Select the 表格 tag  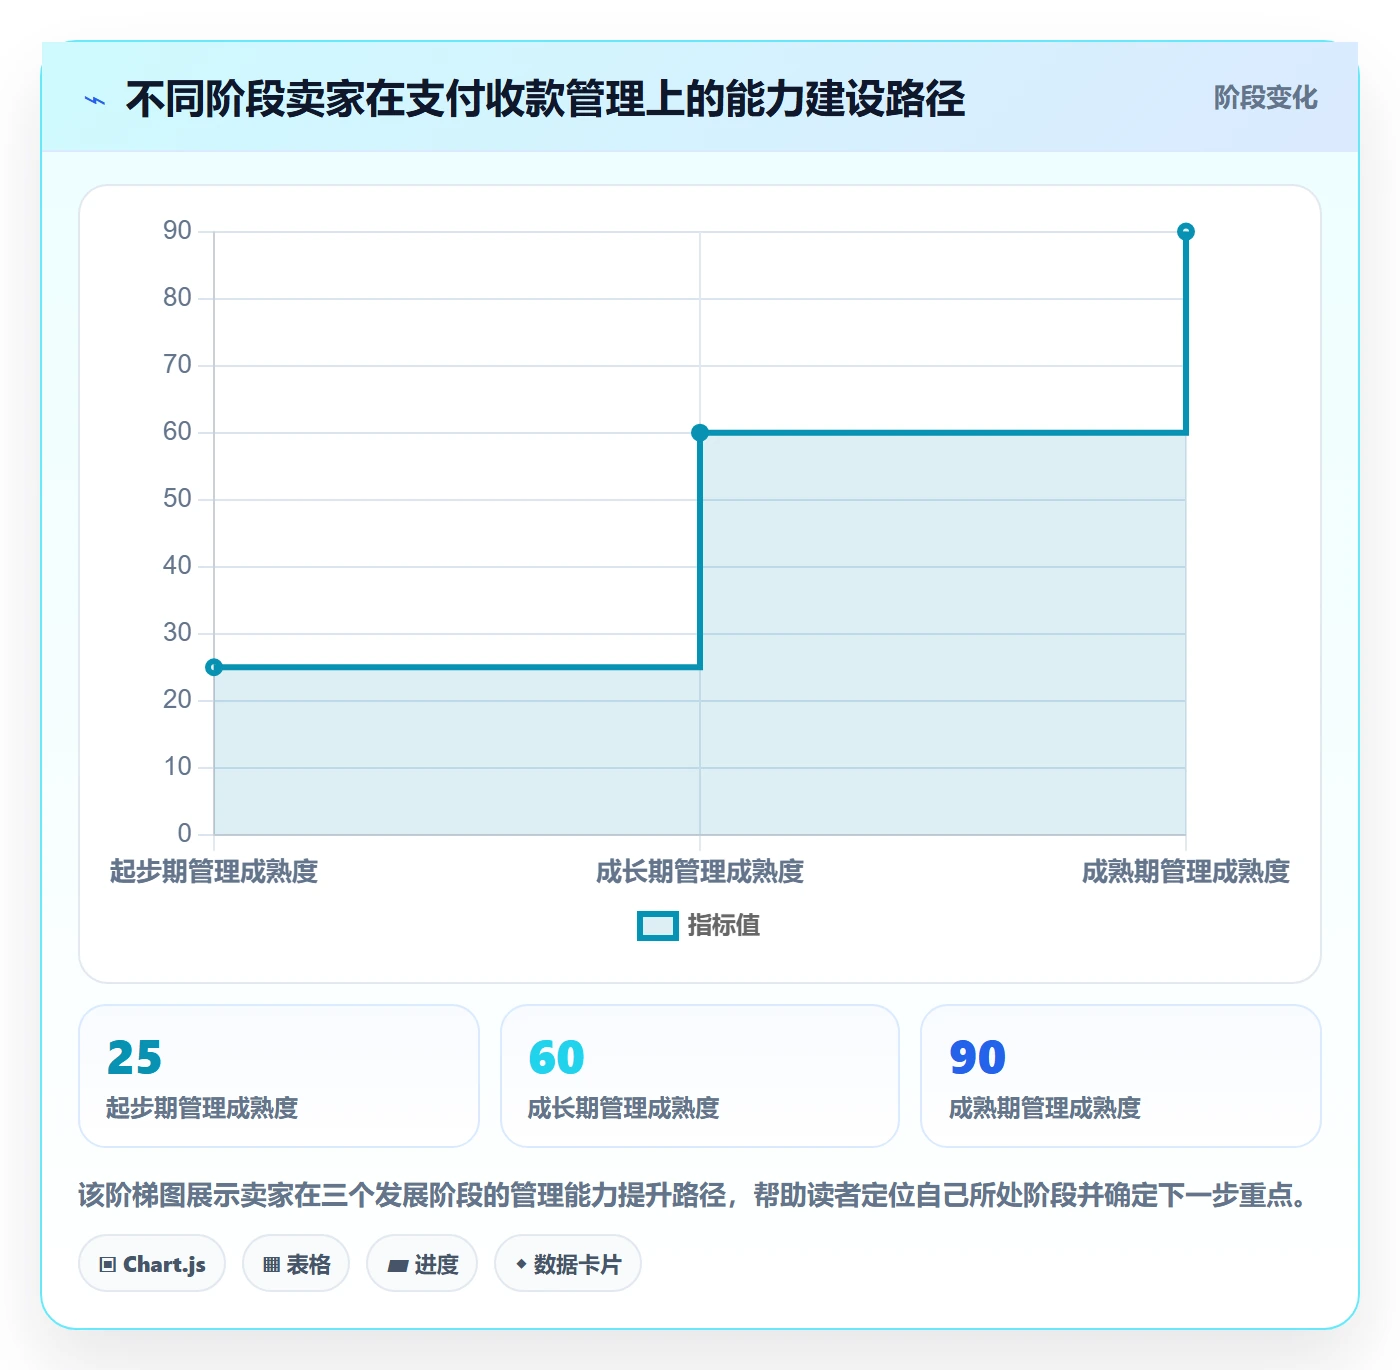click(x=296, y=1264)
